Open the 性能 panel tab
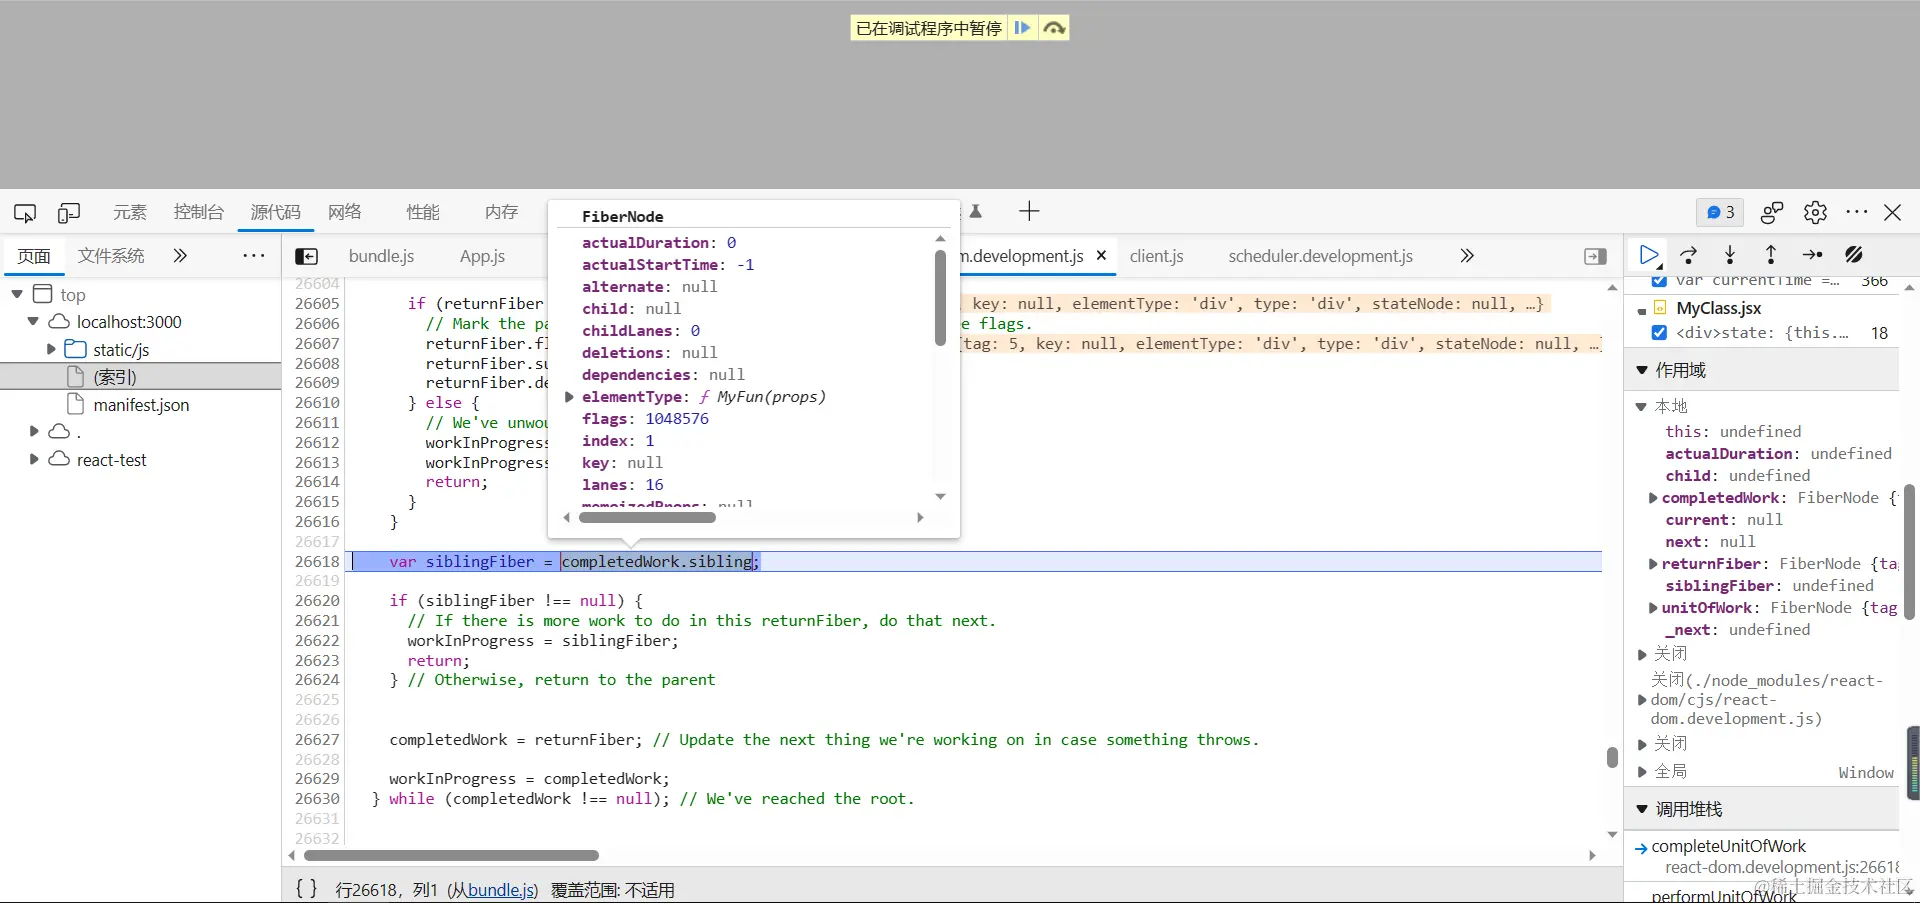Screen dimensions: 1920x903 pos(423,212)
